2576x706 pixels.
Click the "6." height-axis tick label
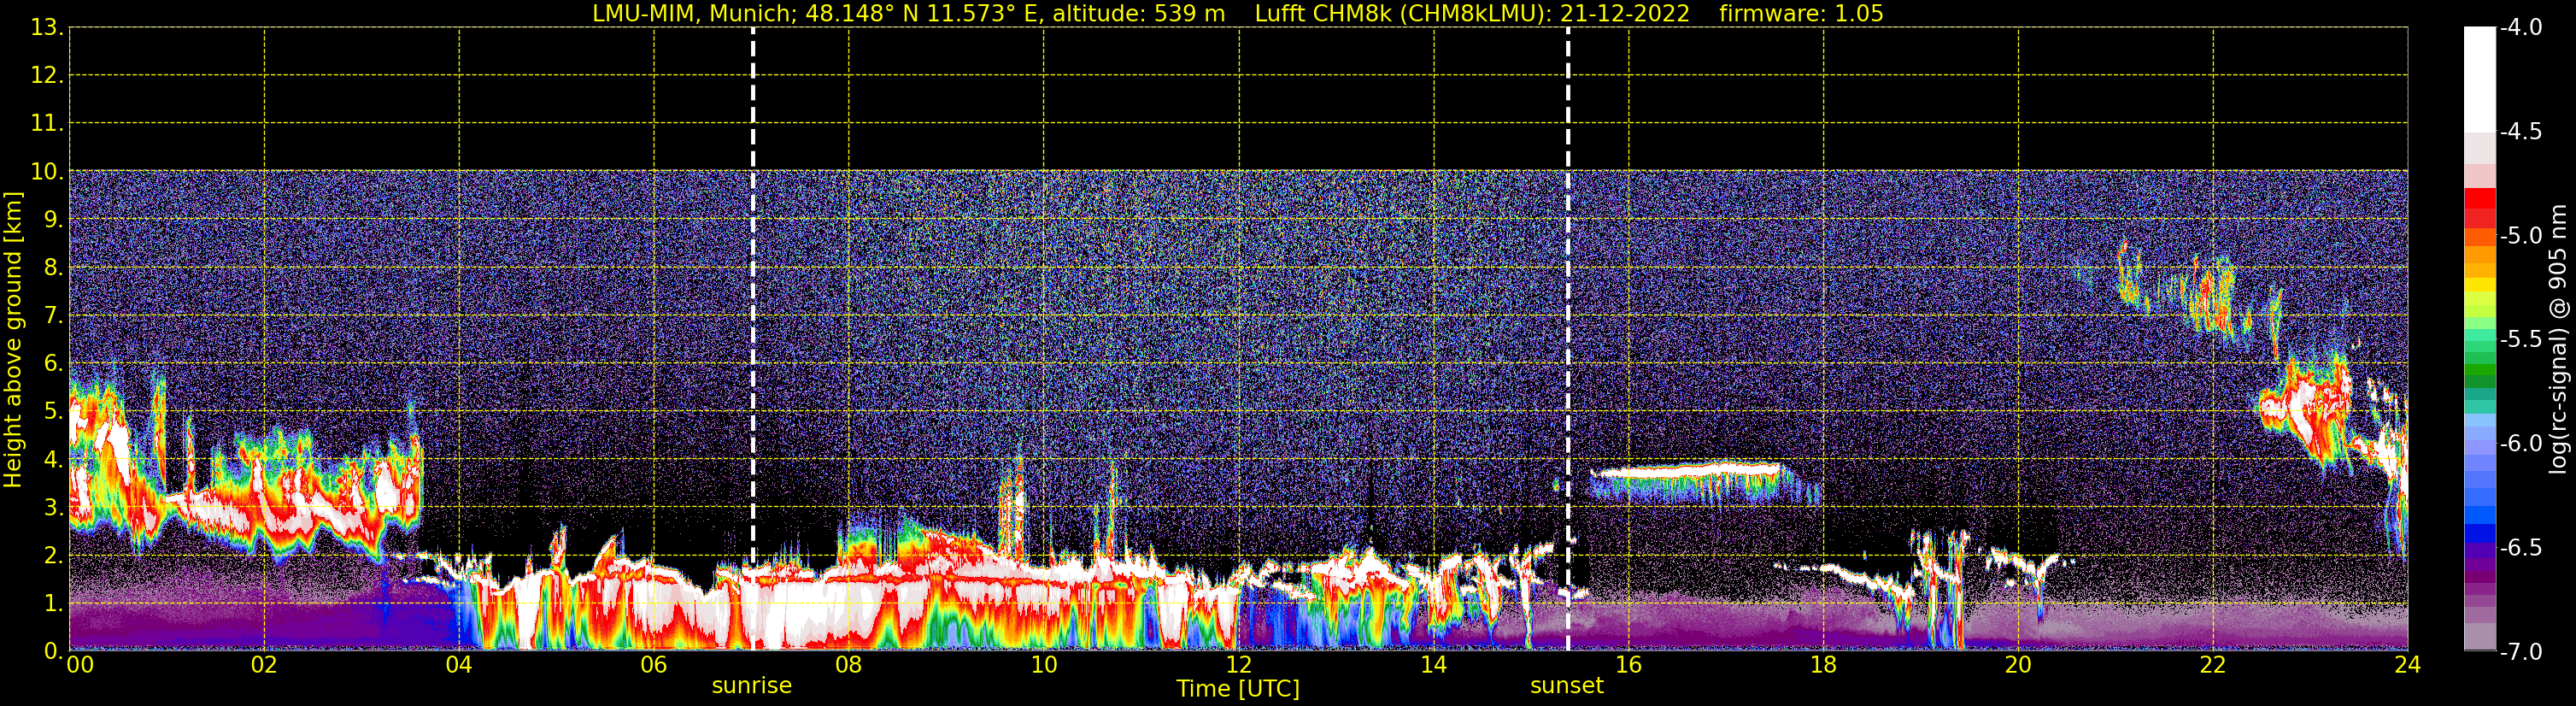pyautogui.click(x=53, y=364)
